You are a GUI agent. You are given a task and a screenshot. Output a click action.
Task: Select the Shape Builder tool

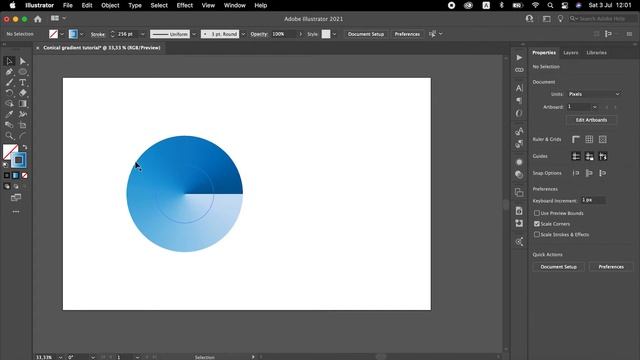(x=9, y=104)
